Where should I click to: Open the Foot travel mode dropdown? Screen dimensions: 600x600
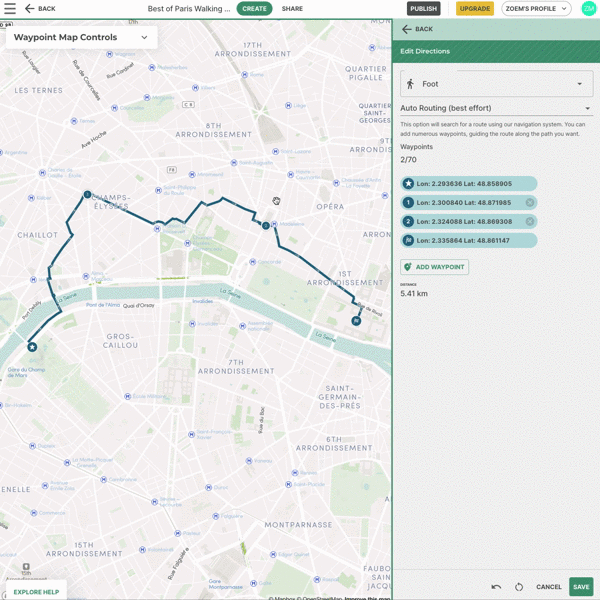click(x=495, y=84)
